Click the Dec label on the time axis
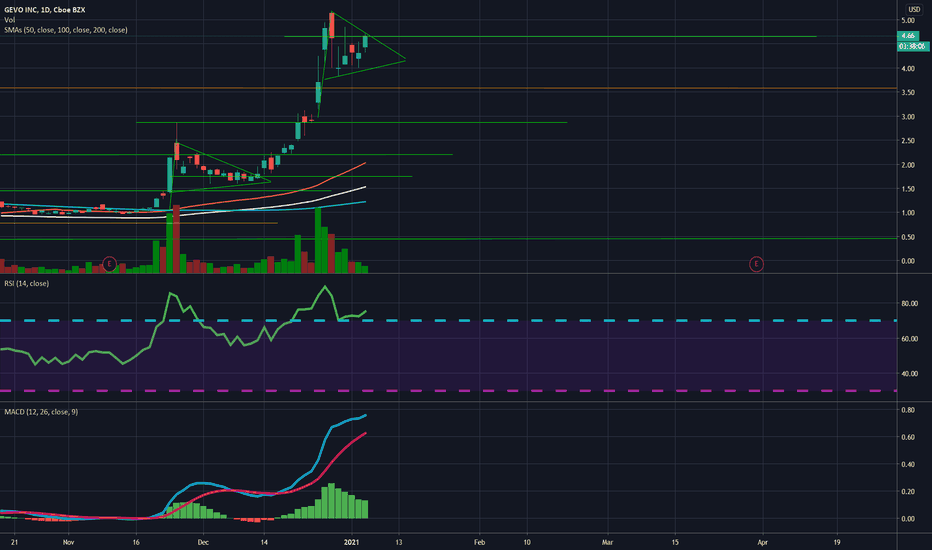This screenshot has height=550, width=932. 203,542
